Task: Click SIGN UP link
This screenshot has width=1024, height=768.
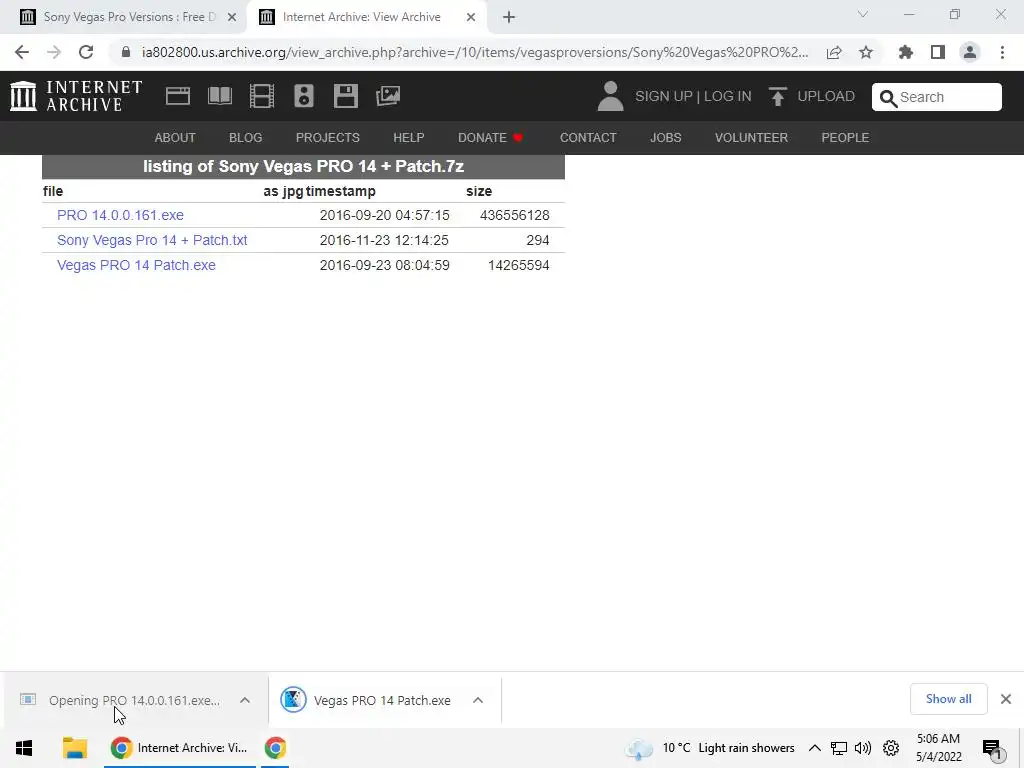Action: 664,97
